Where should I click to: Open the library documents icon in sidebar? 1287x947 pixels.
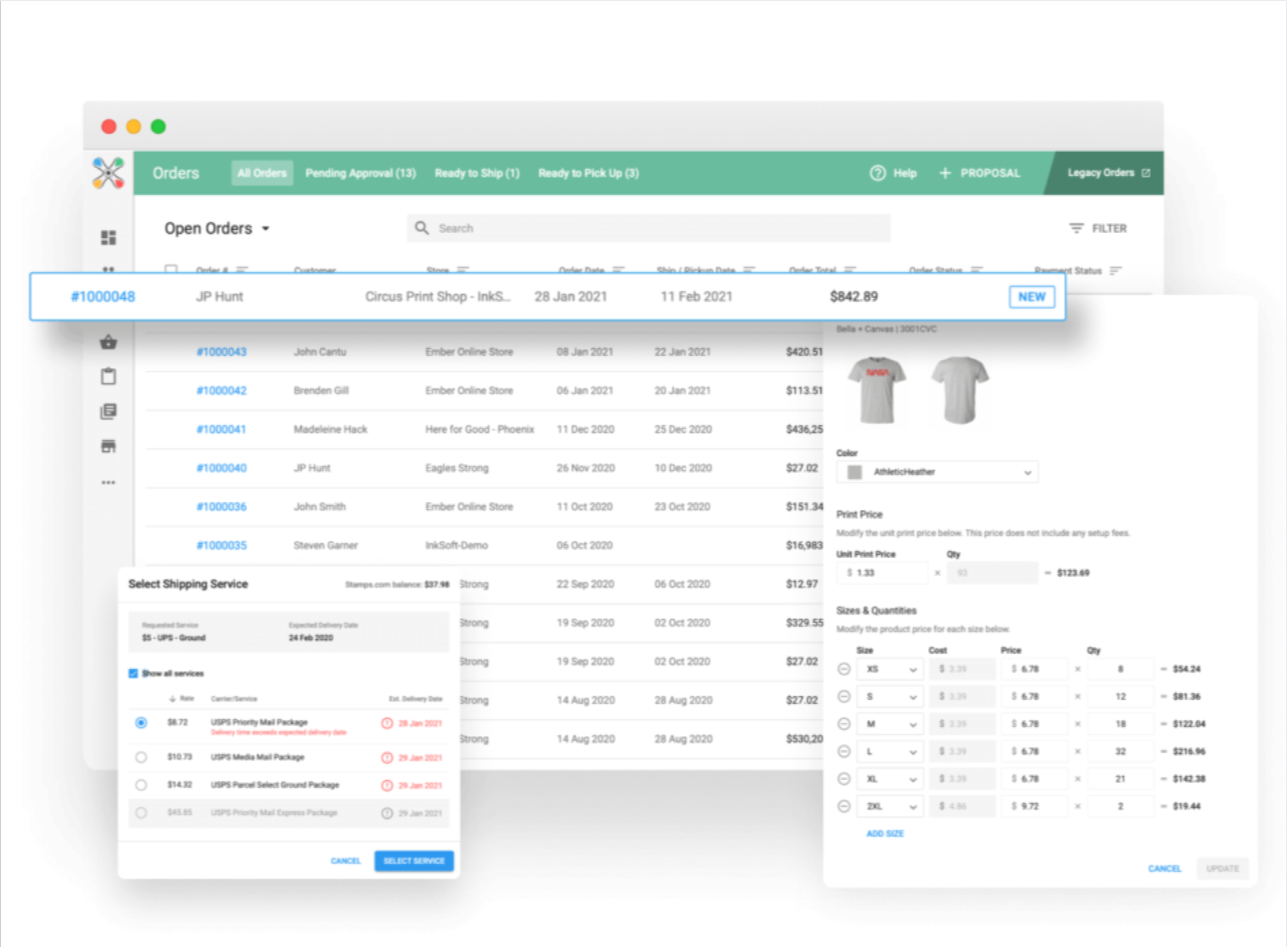108,411
